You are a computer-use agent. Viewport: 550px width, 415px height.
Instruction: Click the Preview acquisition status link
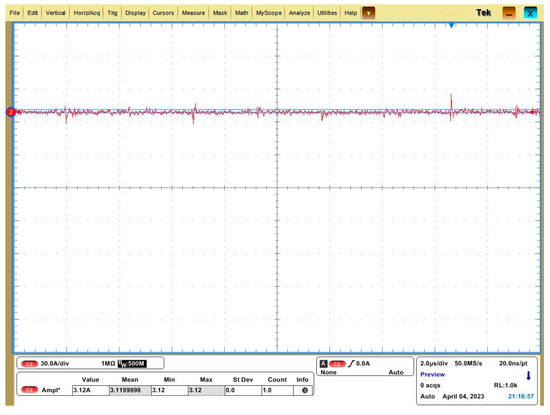pos(432,374)
